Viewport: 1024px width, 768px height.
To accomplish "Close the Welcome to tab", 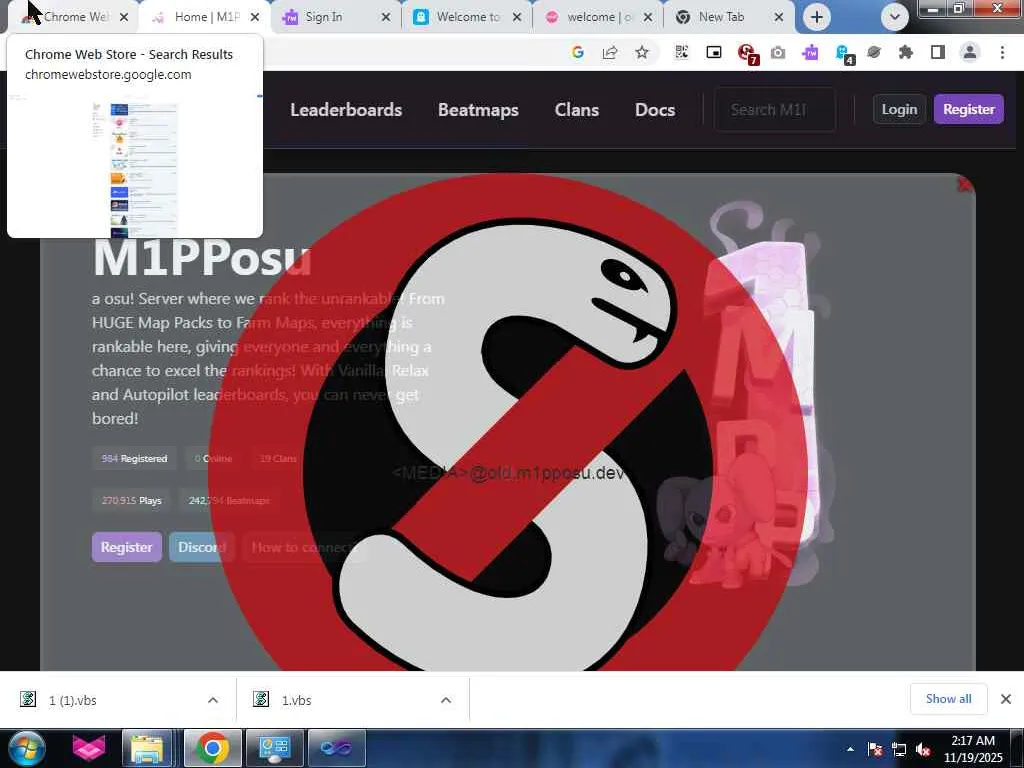I will (x=517, y=17).
